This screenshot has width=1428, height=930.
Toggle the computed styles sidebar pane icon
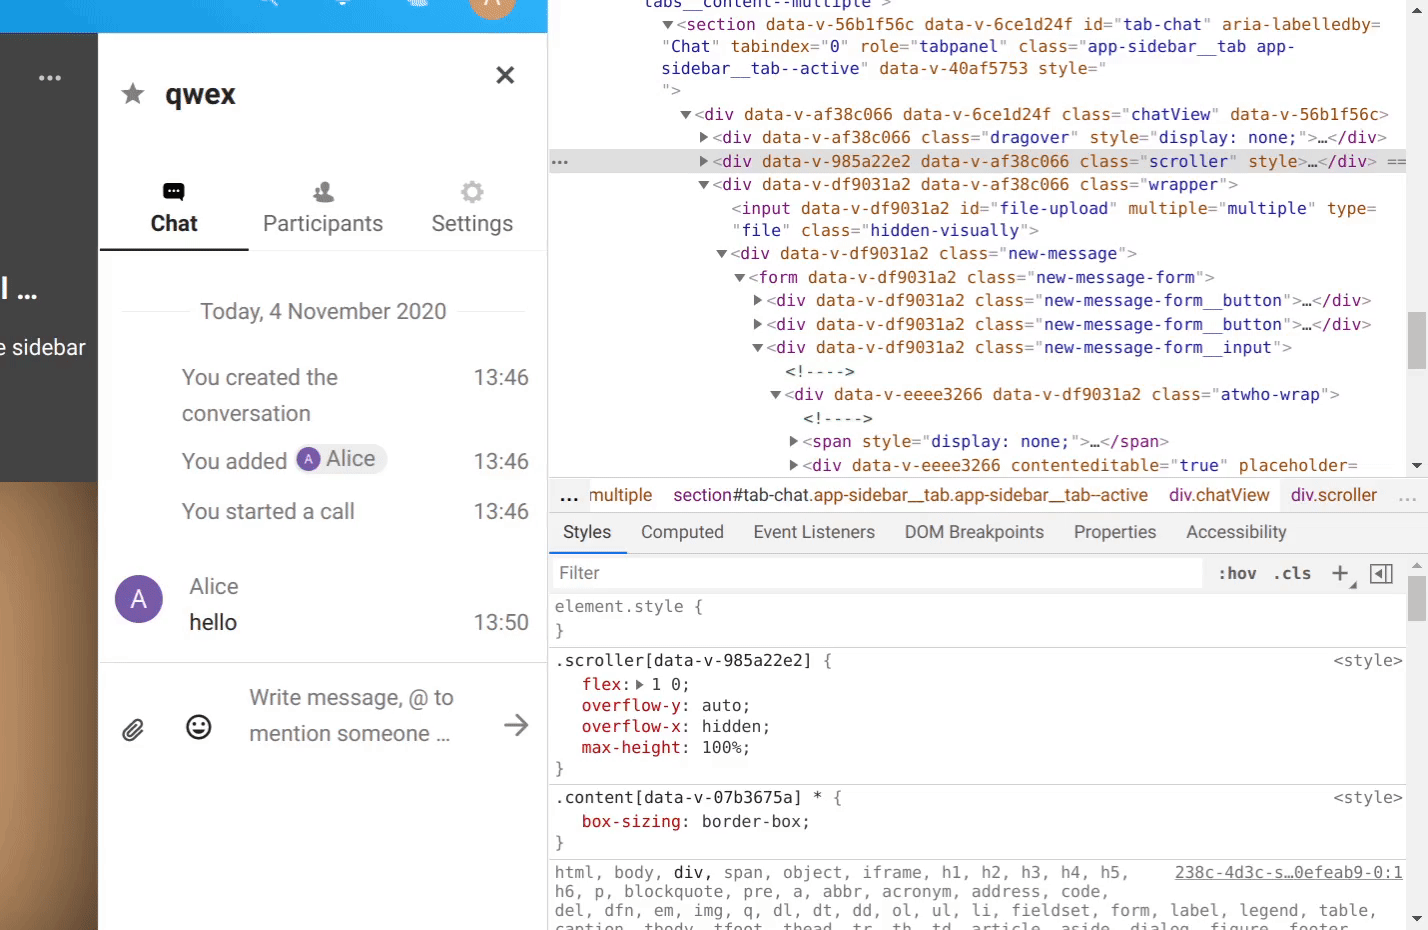click(x=1381, y=573)
